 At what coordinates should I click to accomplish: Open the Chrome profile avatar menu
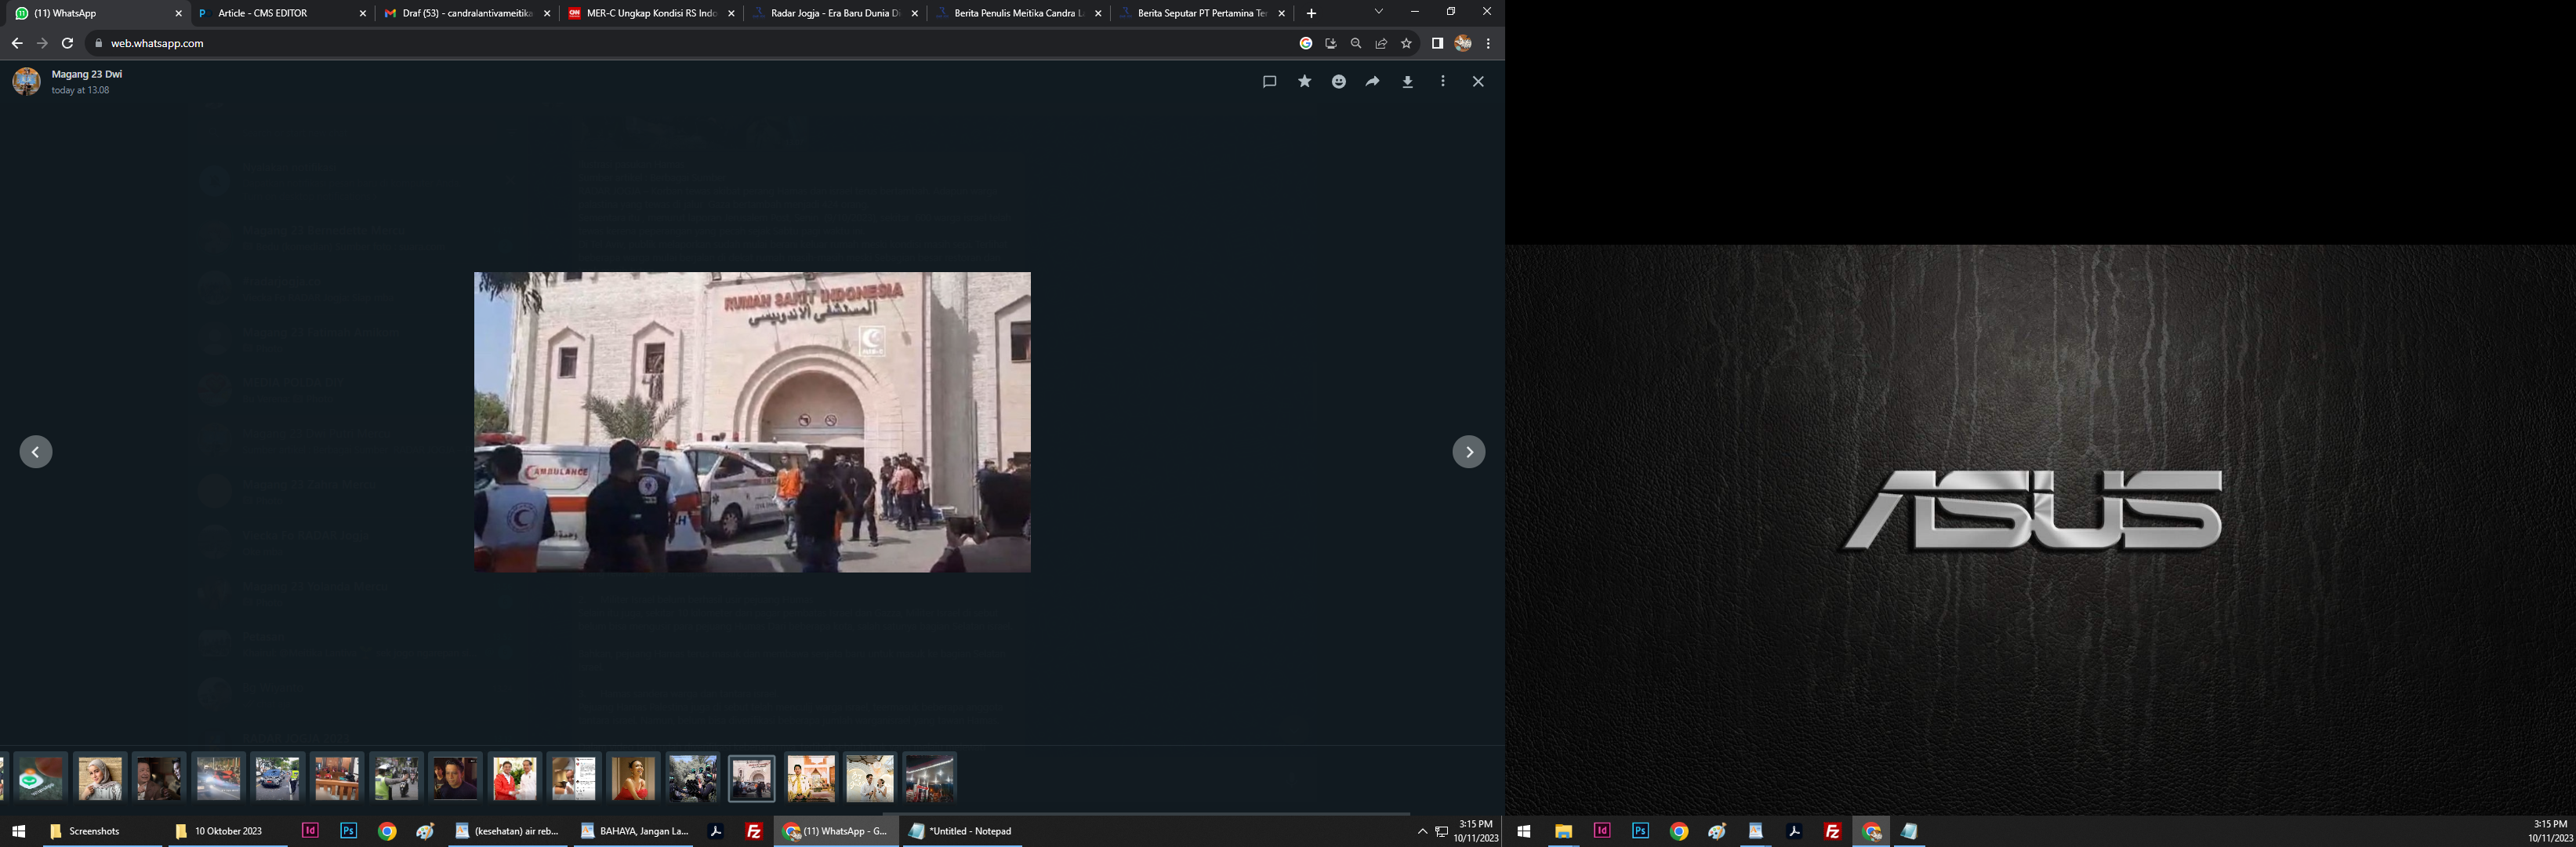1463,43
